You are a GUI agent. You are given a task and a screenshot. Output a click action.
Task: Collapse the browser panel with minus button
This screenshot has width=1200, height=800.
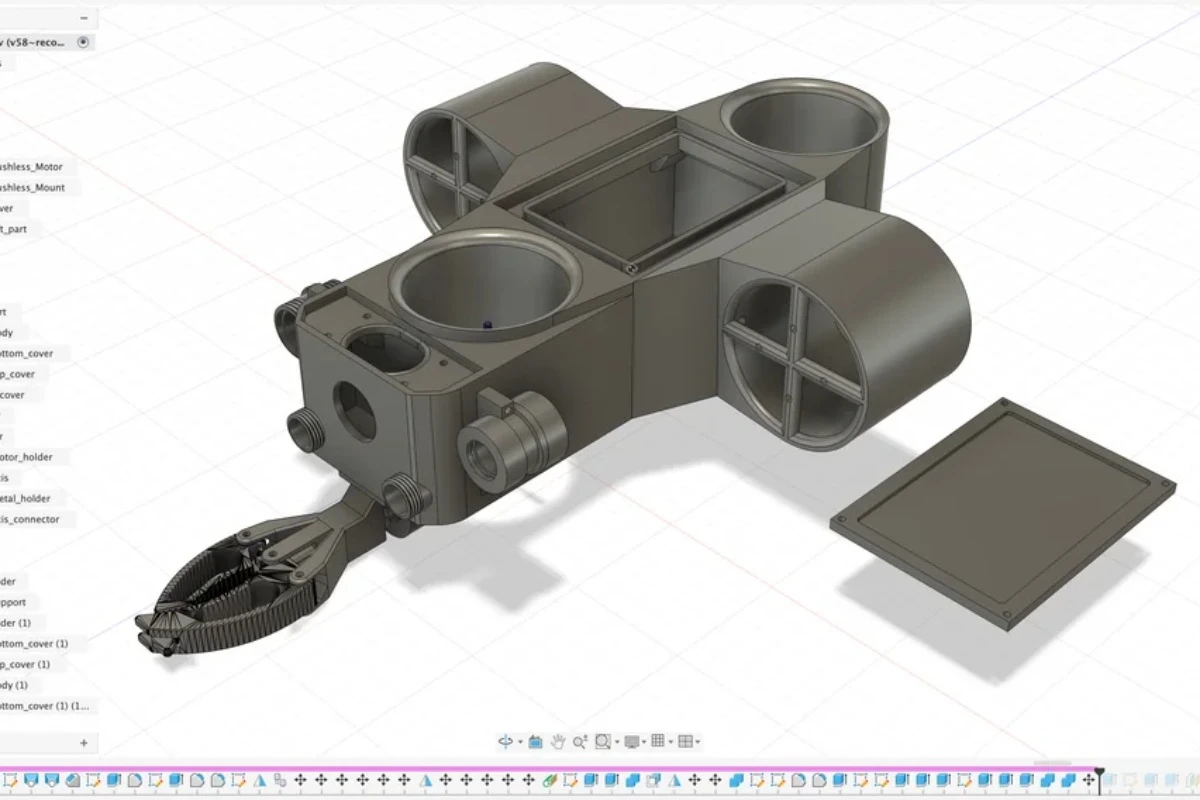click(84, 18)
